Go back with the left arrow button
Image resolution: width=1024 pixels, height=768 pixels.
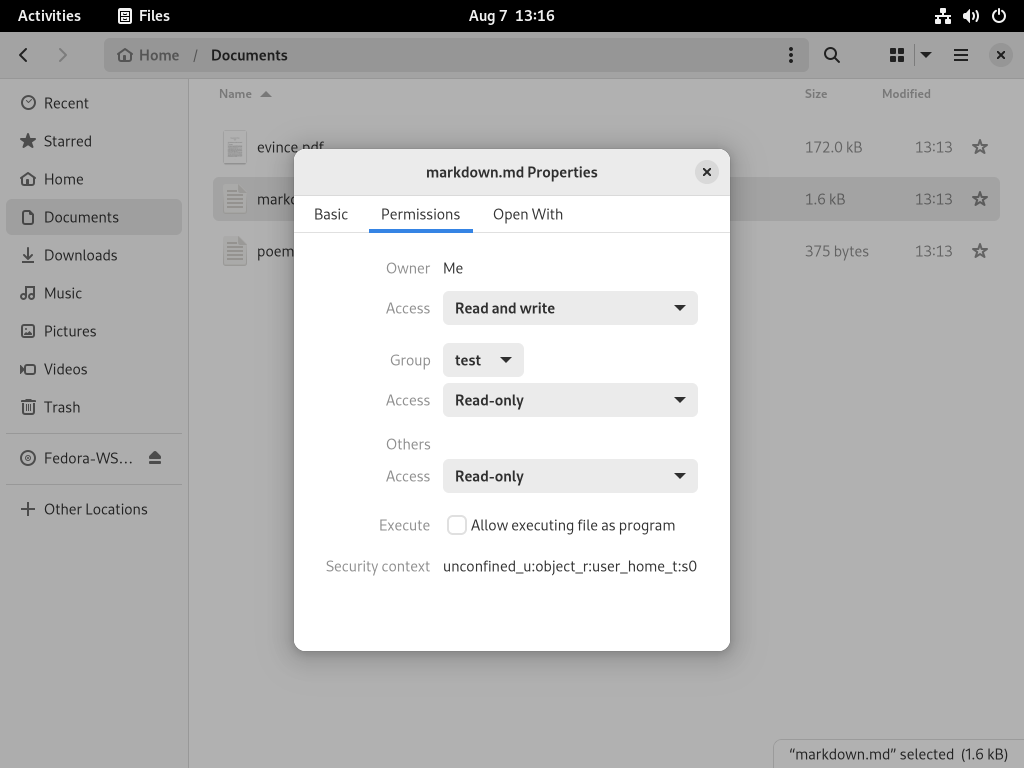(x=24, y=56)
